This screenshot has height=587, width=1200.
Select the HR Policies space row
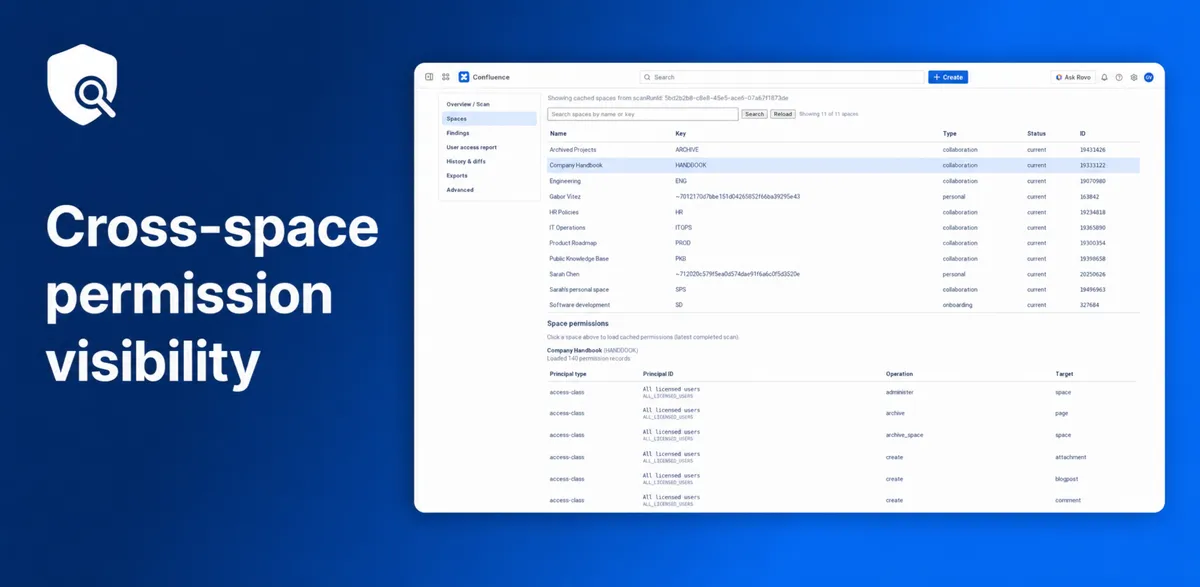[x=843, y=212]
